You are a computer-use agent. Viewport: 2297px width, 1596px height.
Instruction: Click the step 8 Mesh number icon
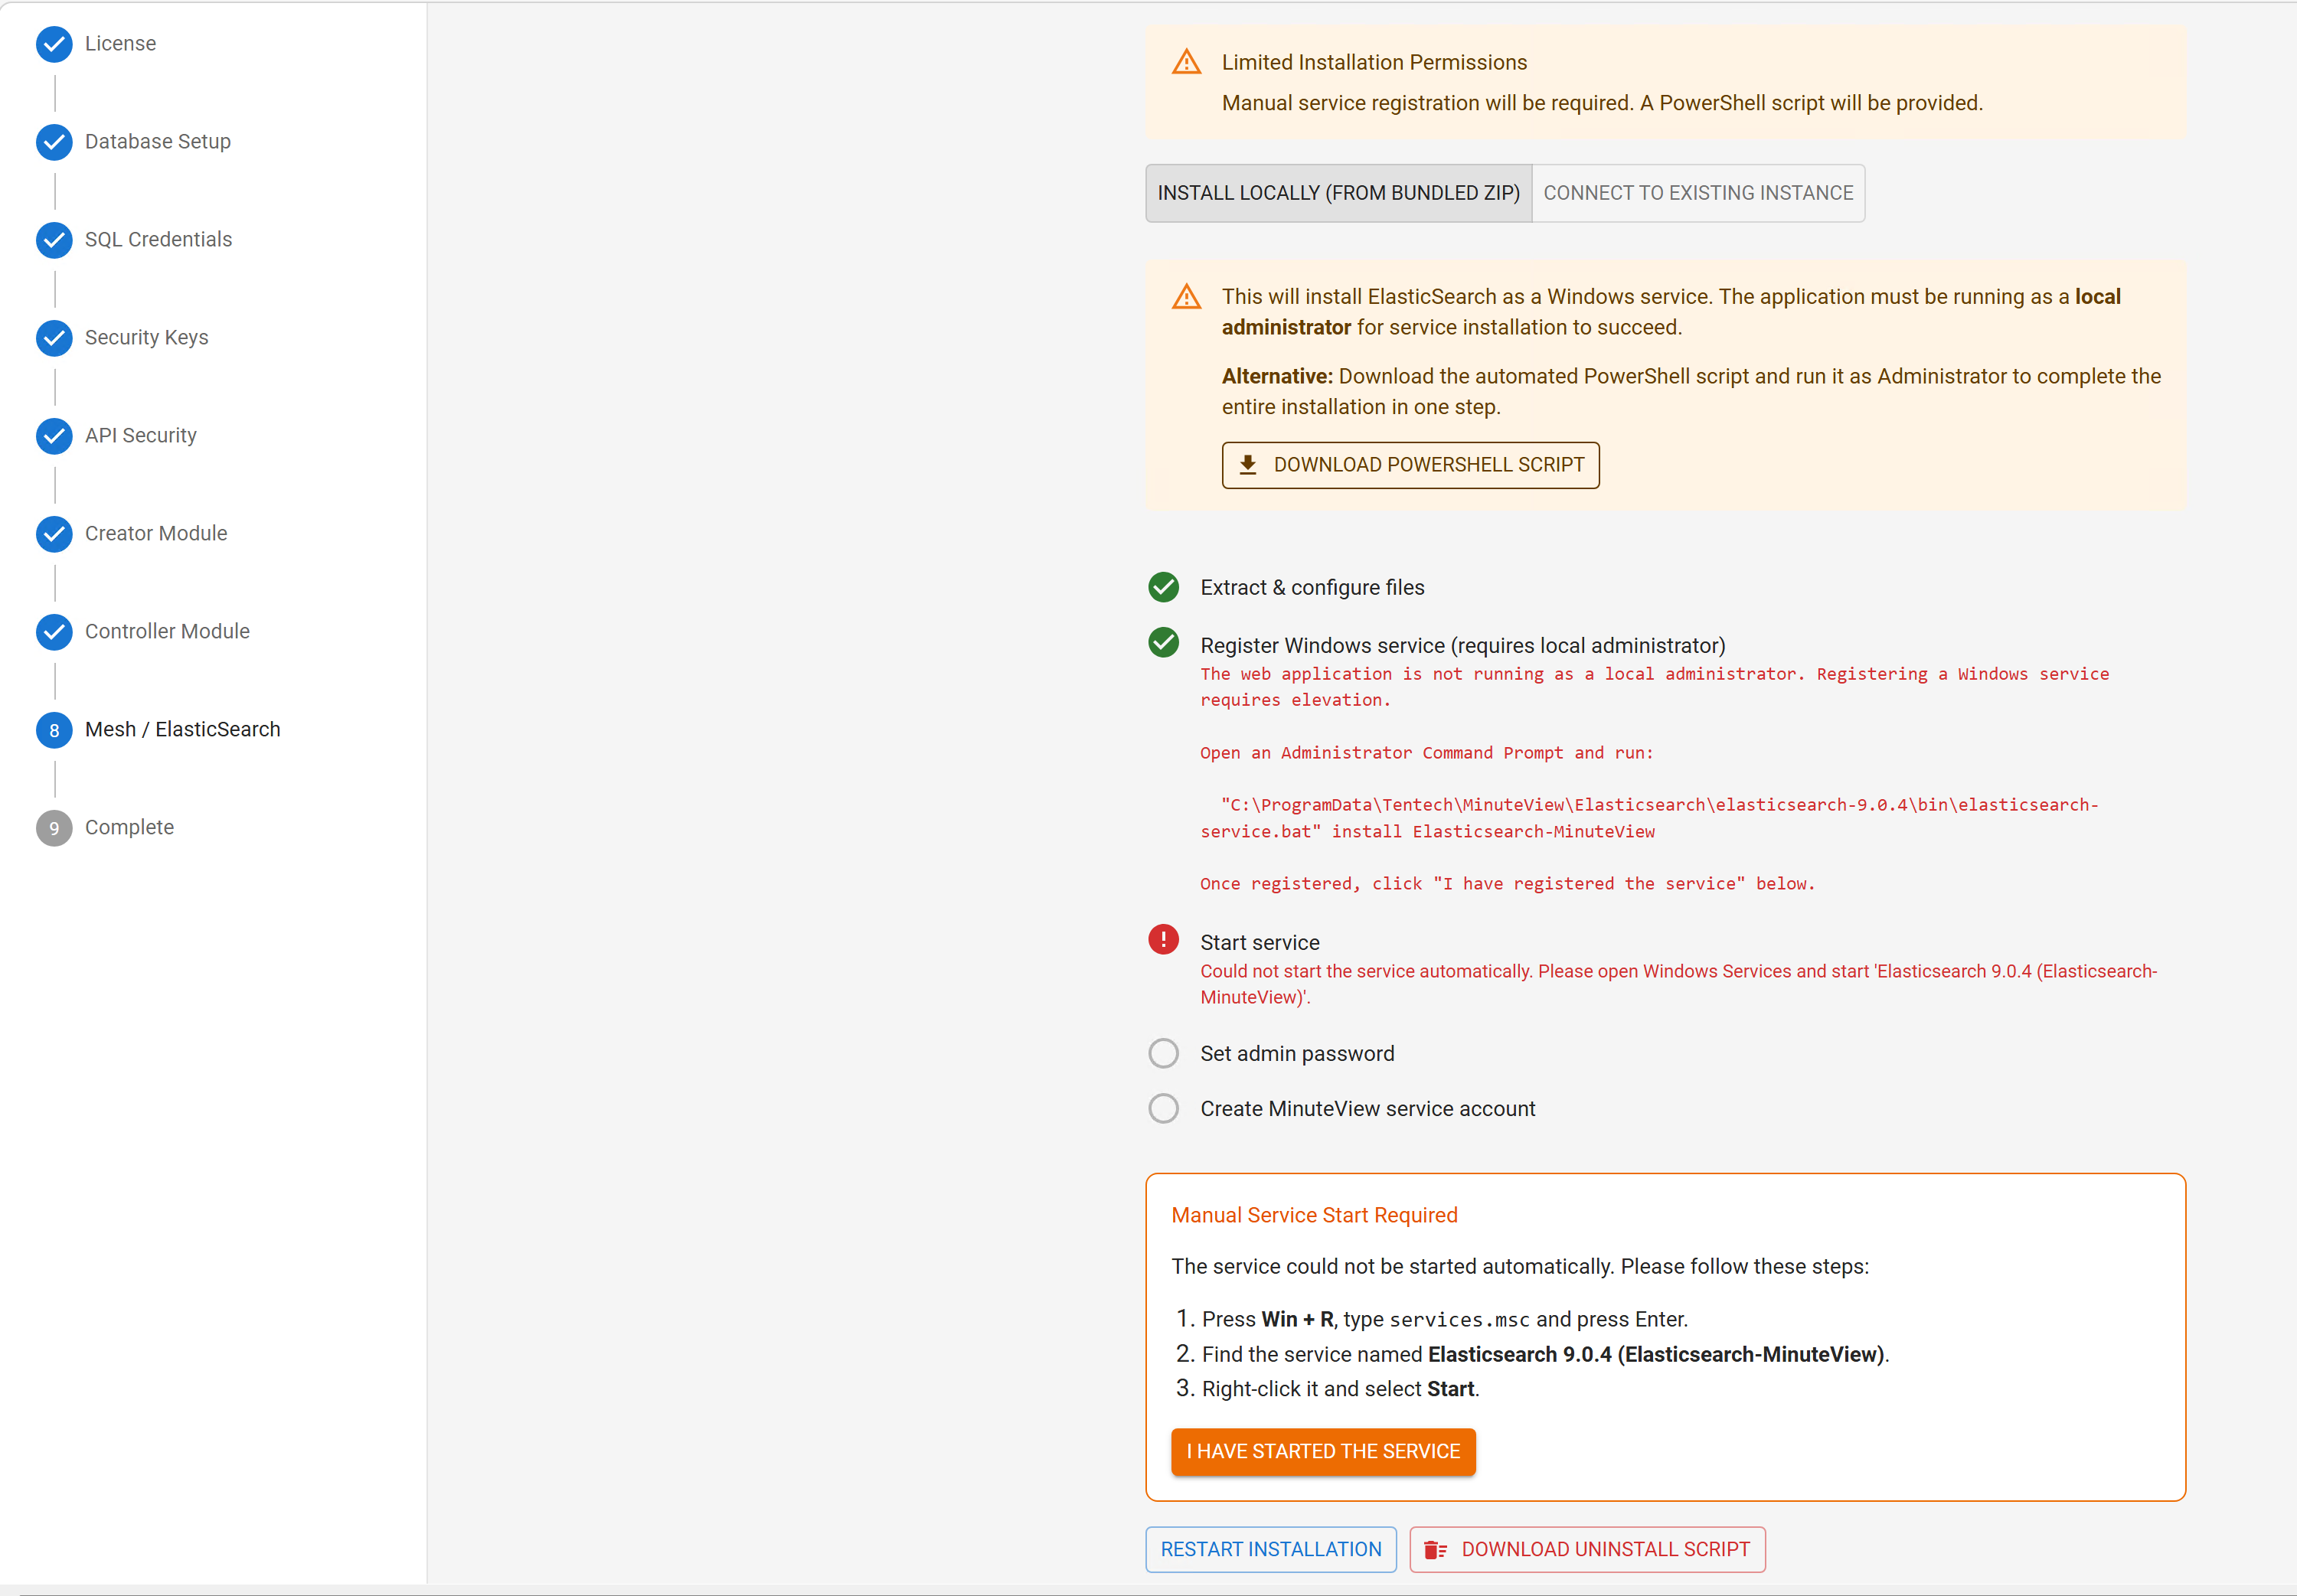point(54,730)
